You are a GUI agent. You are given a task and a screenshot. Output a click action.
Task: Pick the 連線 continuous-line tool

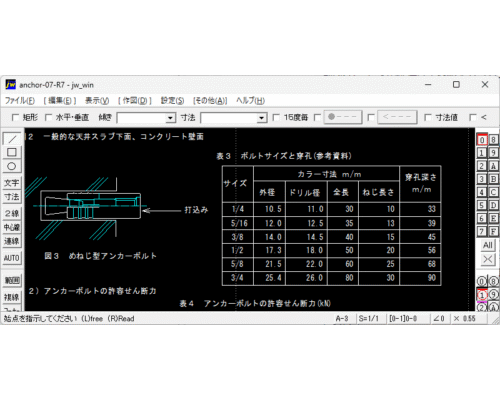[x=12, y=241]
